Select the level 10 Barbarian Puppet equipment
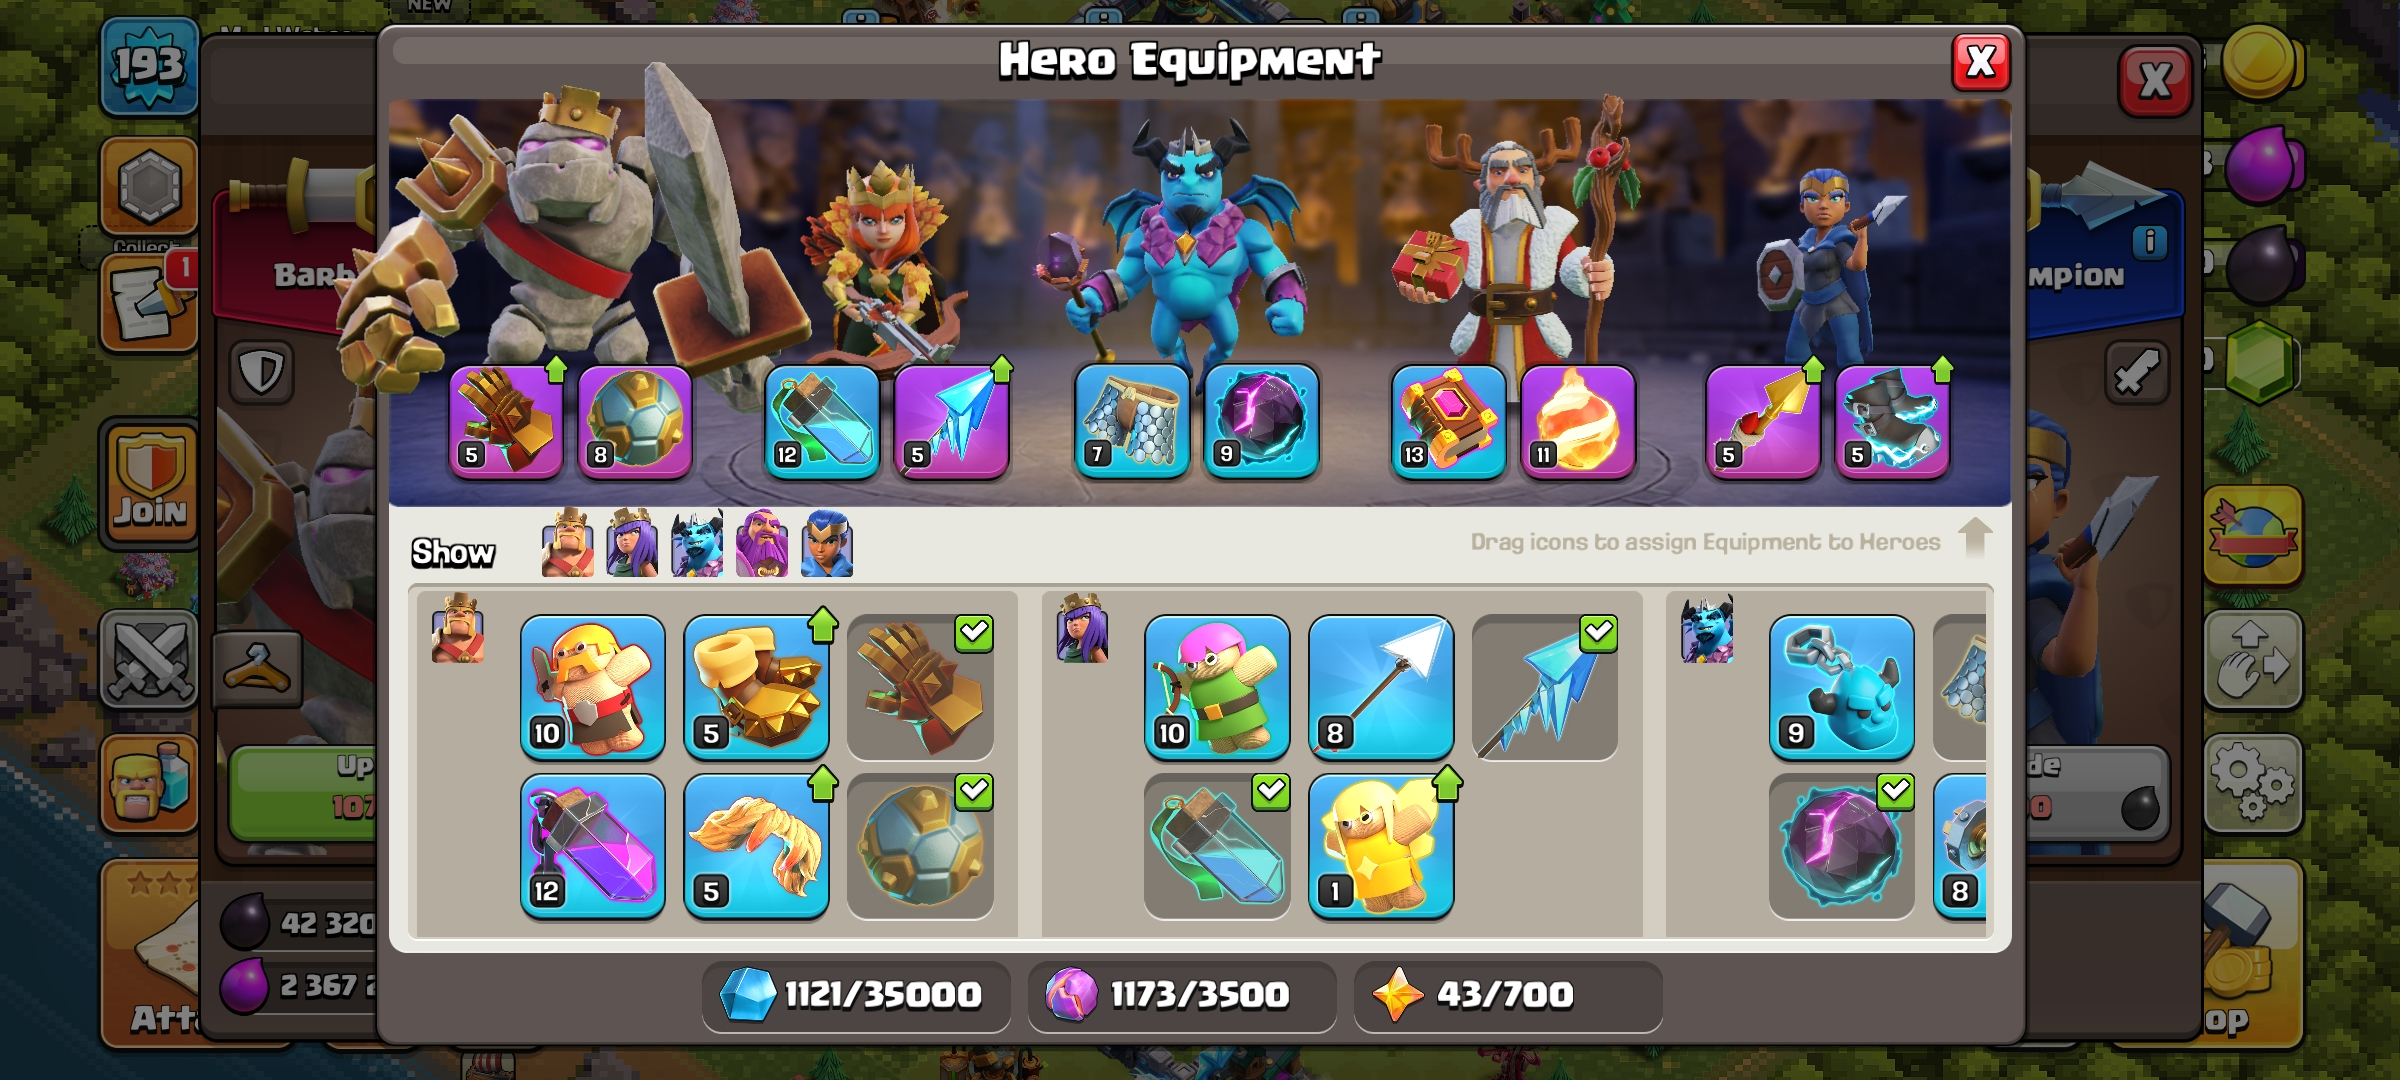Screen dimensions: 2400x1080 592,687
